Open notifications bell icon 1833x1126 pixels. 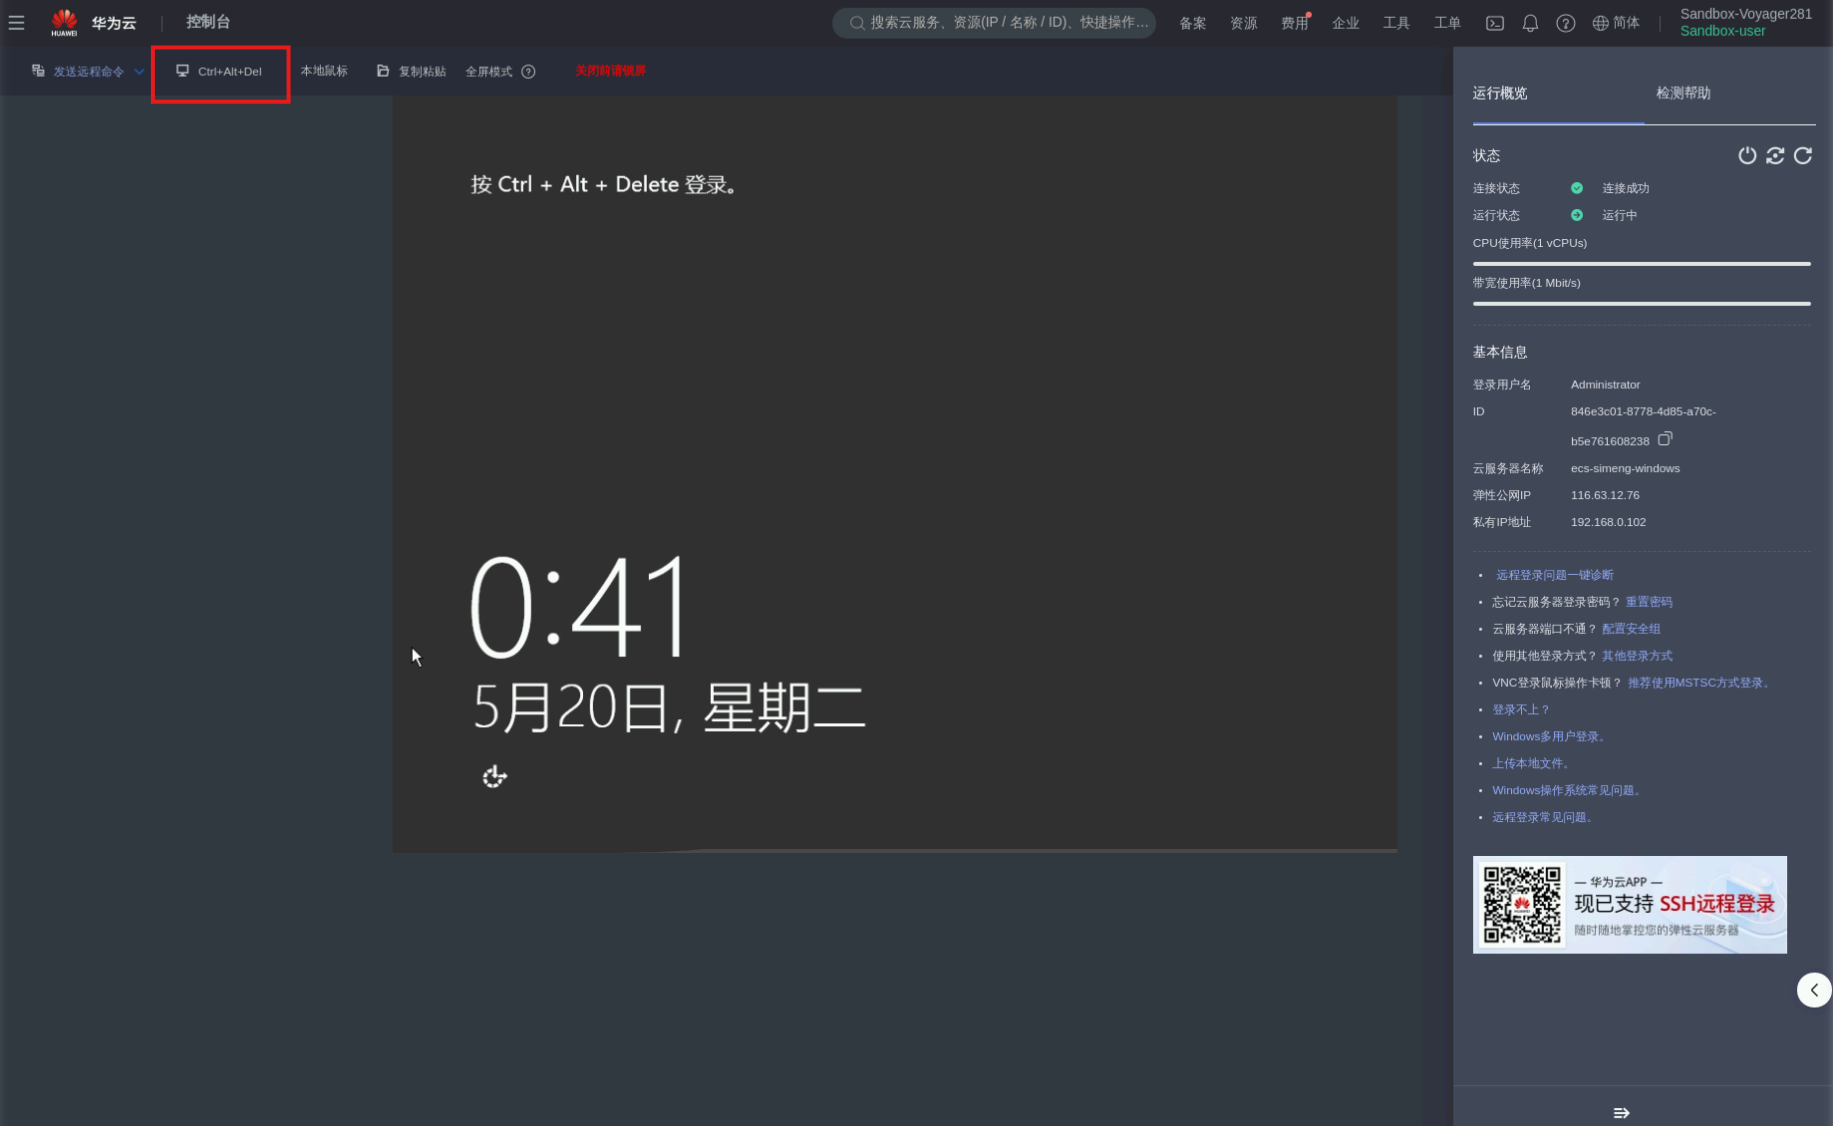1529,23
